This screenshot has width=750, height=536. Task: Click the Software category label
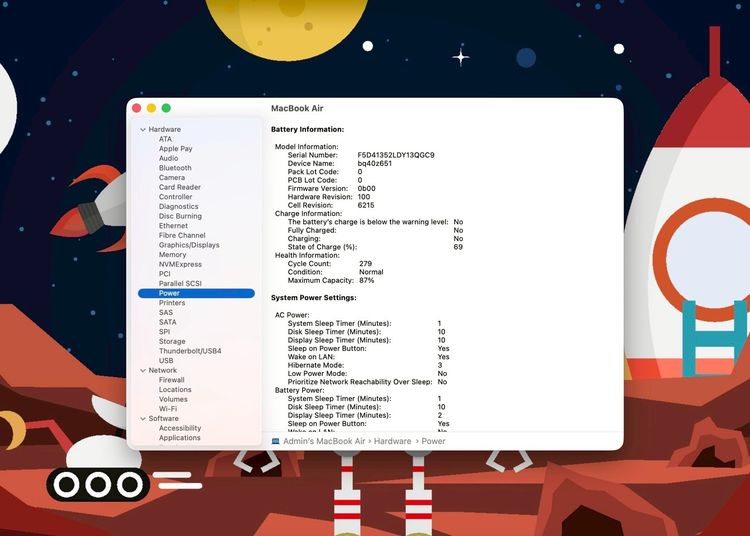164,418
